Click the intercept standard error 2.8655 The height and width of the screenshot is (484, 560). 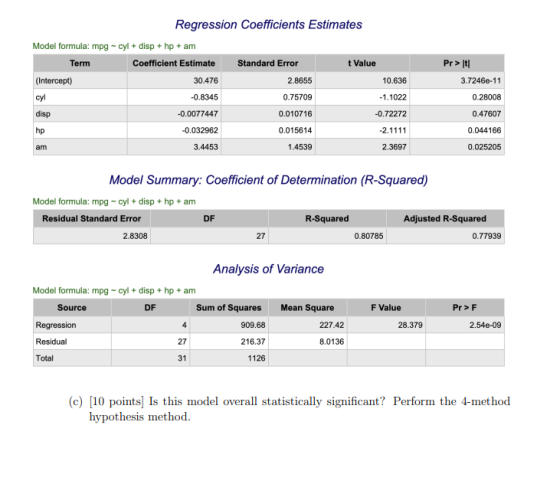[x=300, y=81]
